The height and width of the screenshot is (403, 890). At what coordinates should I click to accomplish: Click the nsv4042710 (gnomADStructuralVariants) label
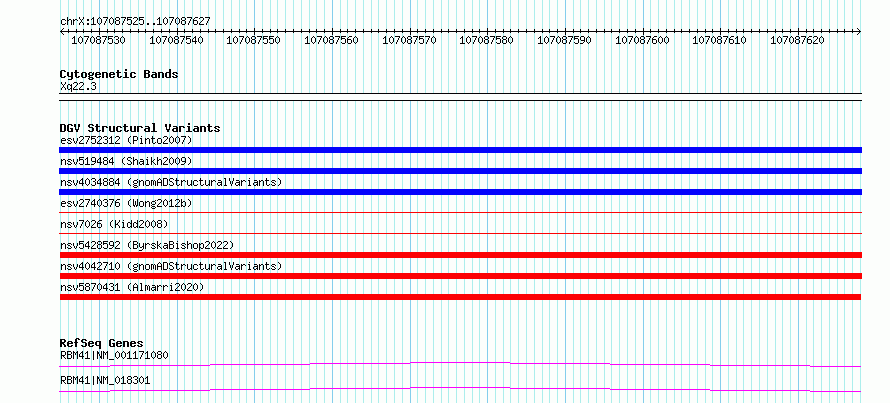(x=171, y=266)
